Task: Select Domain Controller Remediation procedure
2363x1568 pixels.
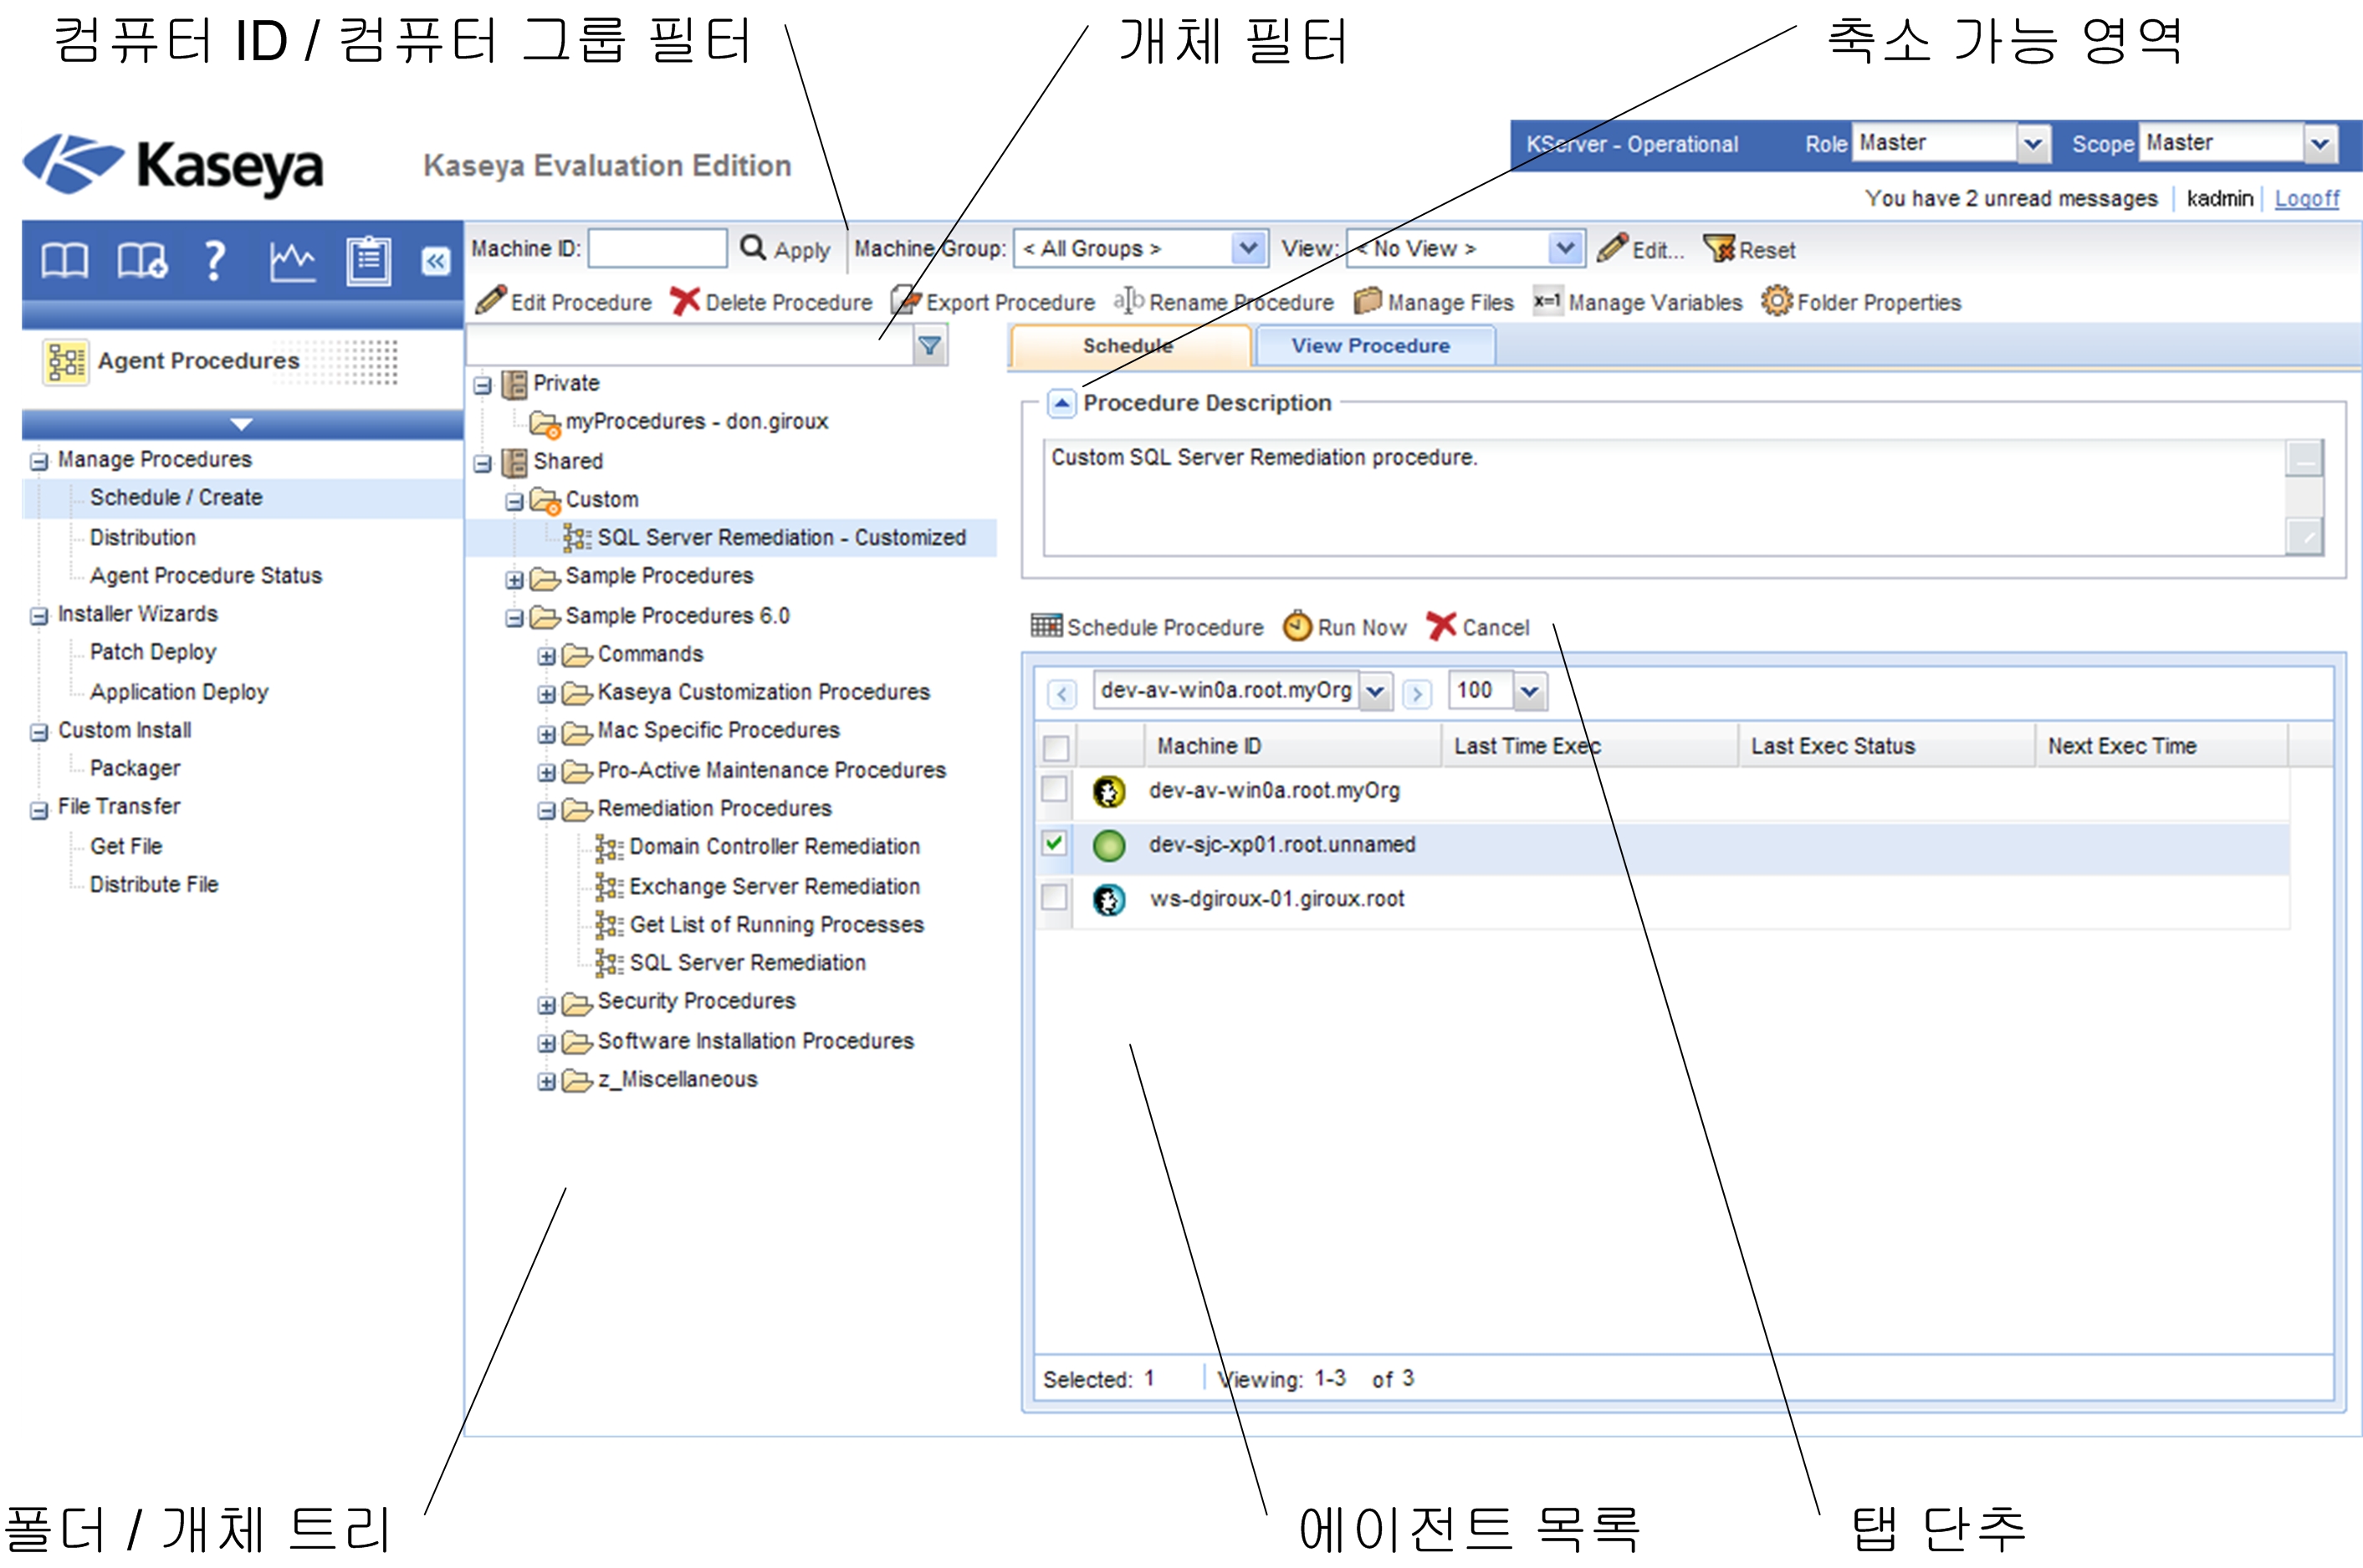Action: [x=774, y=847]
